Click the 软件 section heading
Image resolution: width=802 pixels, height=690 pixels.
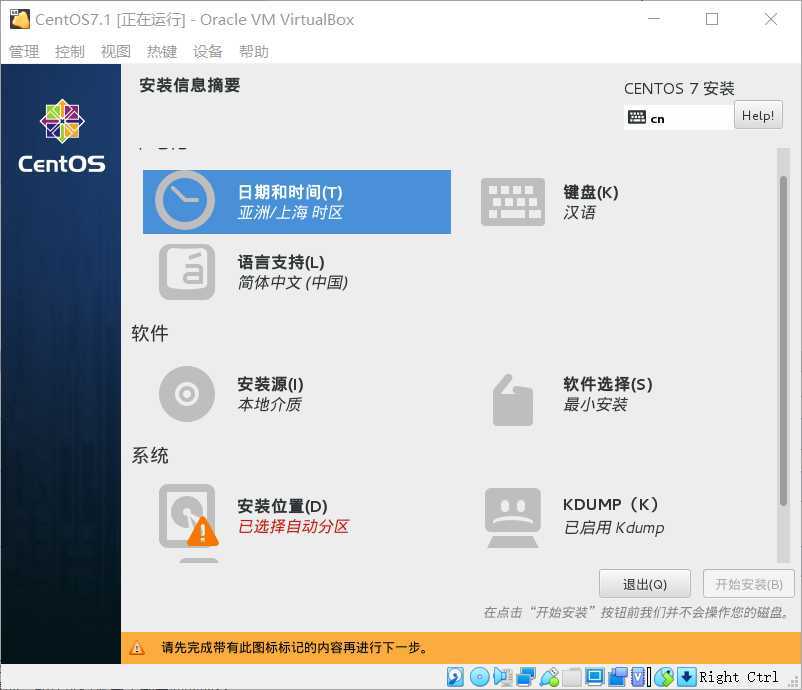(x=149, y=333)
